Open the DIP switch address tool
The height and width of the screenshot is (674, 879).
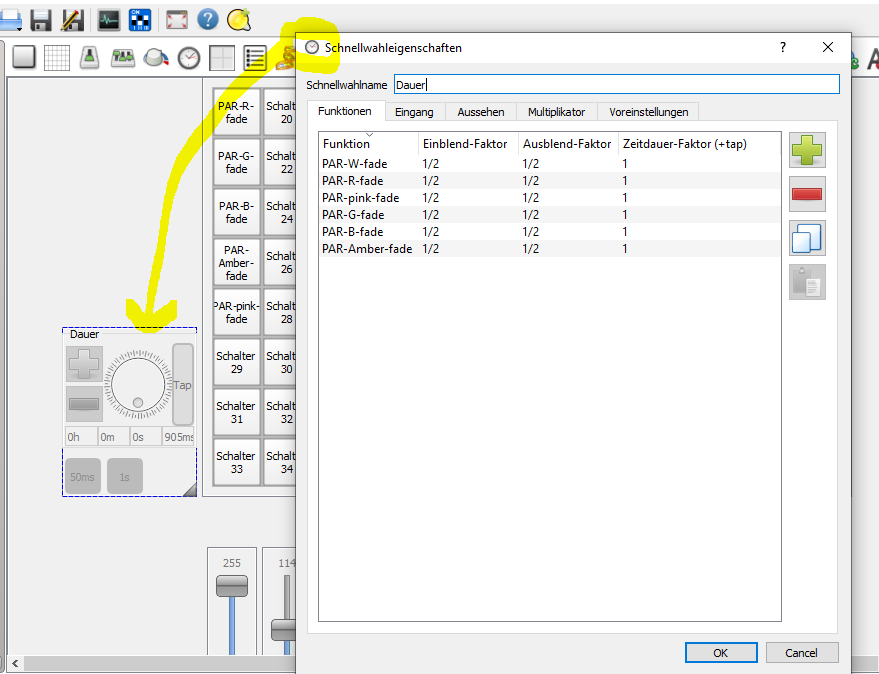[138, 19]
